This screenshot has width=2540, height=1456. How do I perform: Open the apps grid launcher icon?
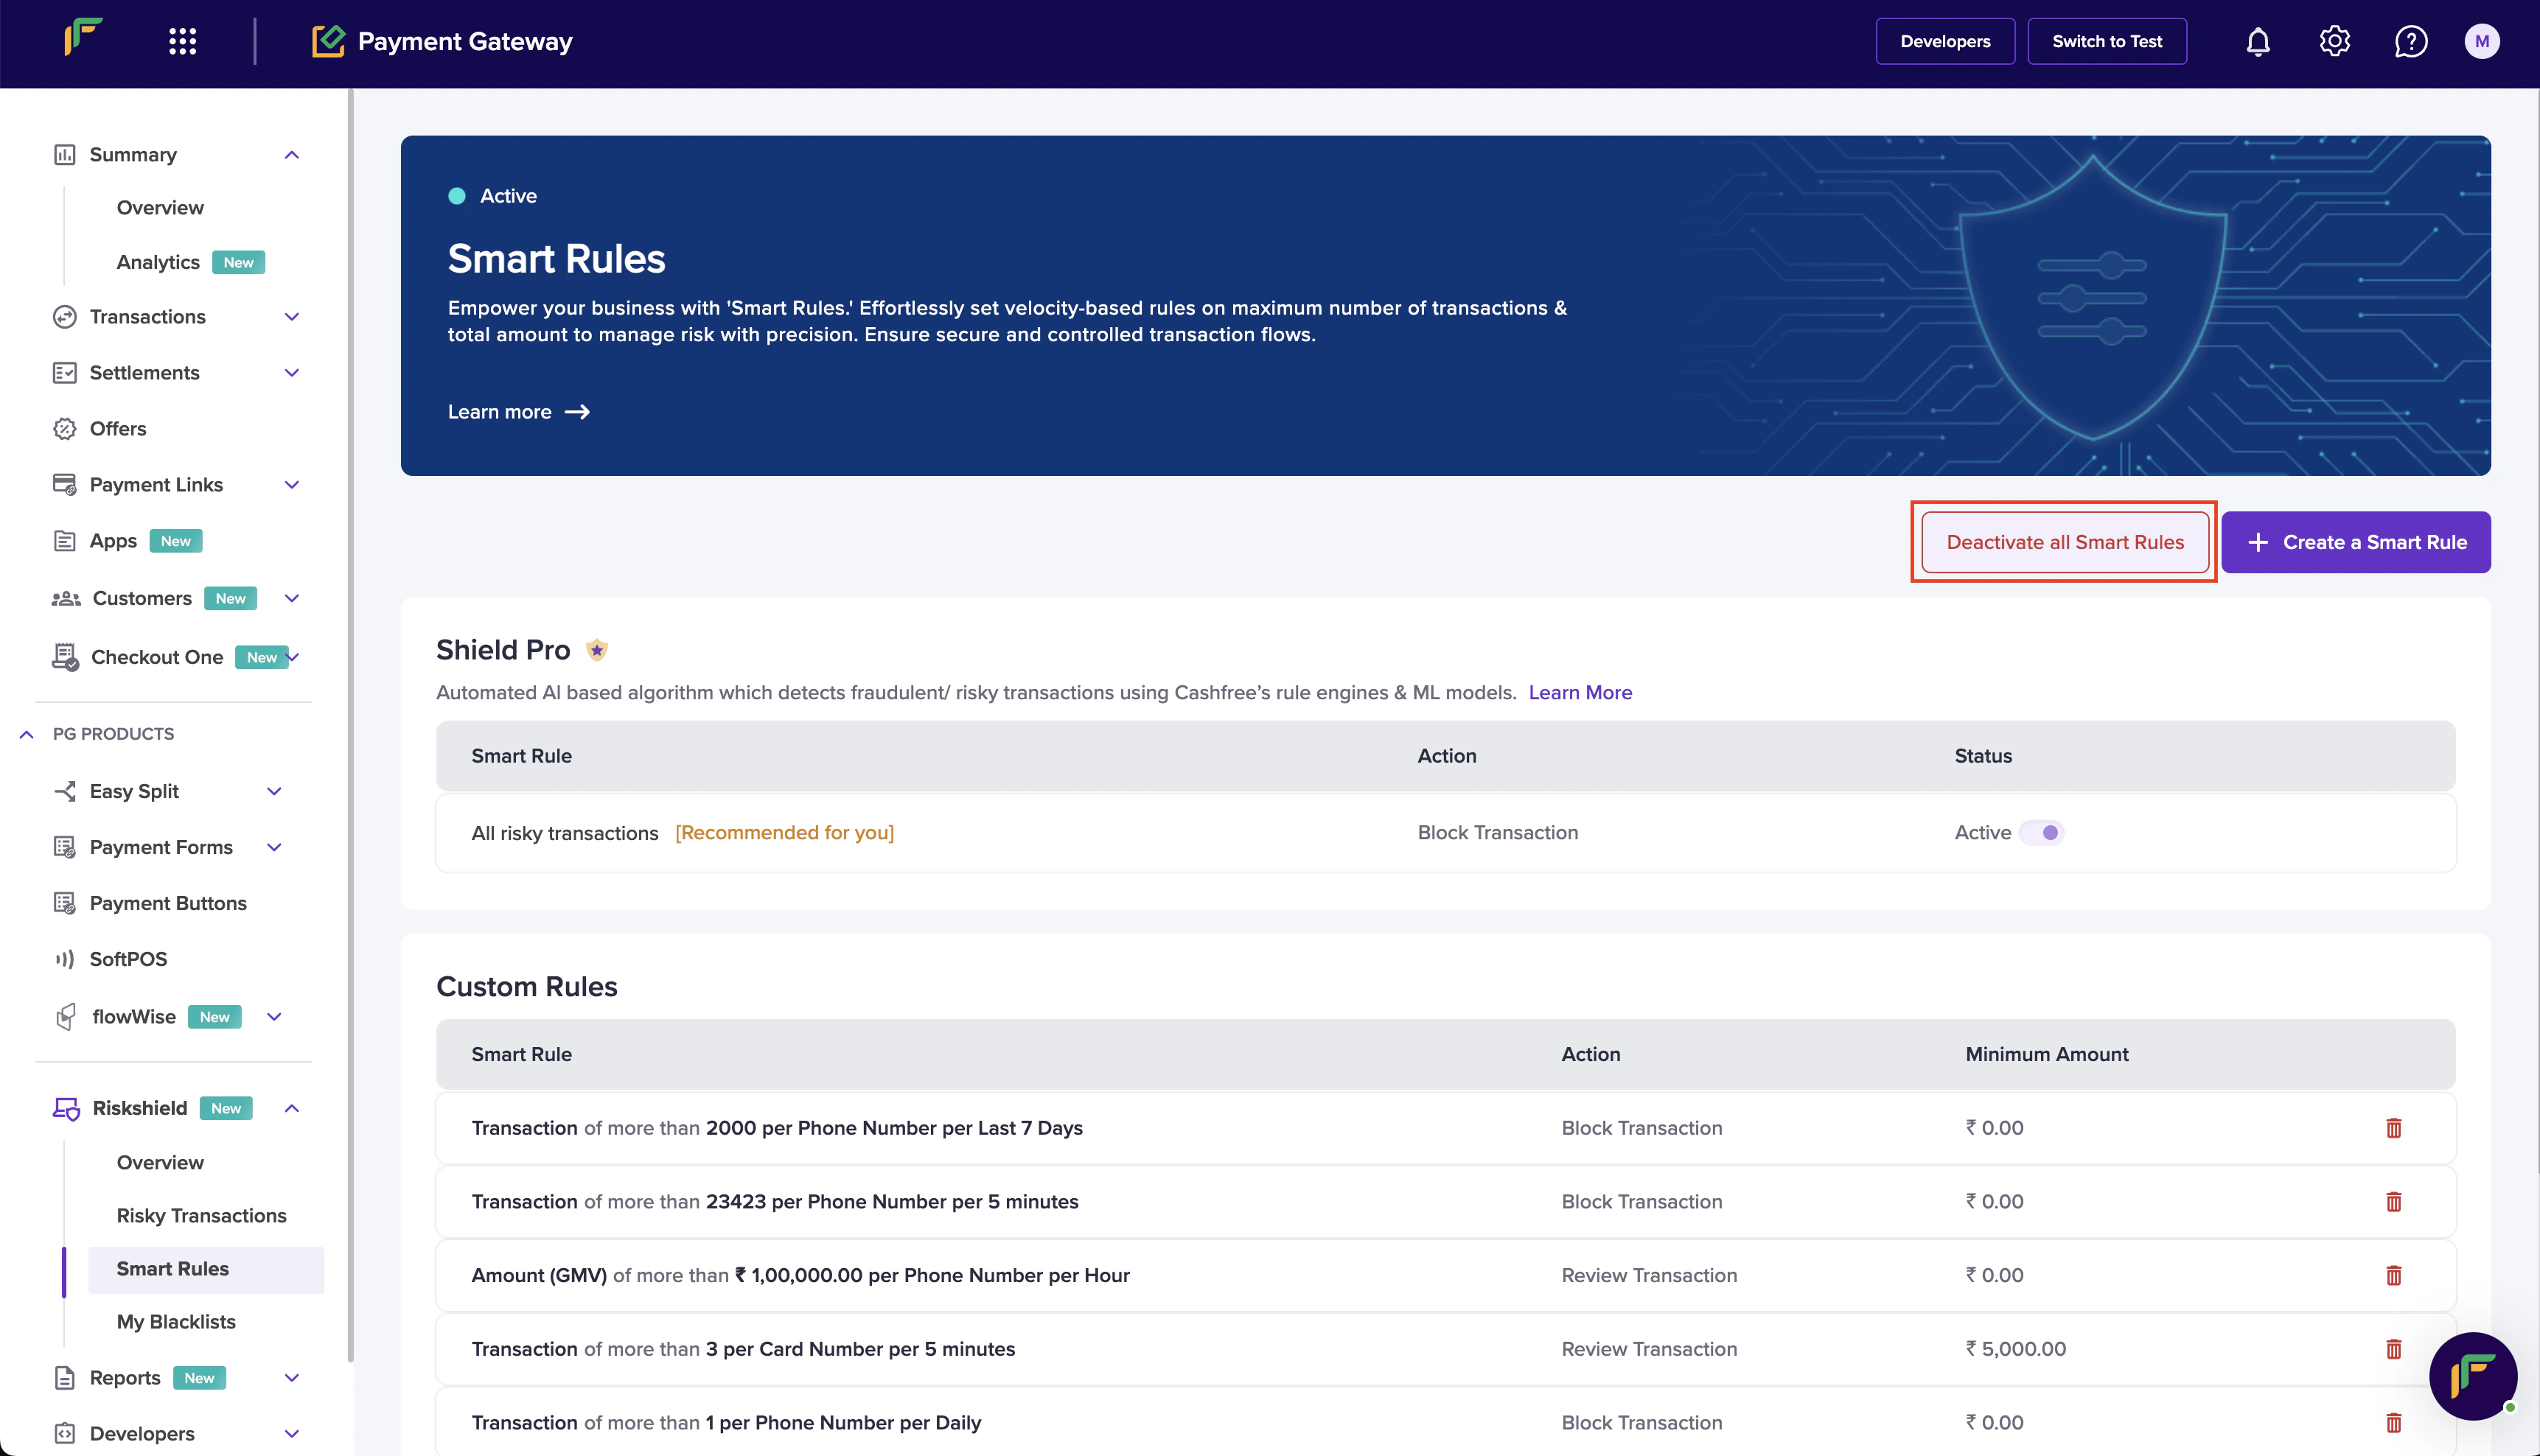pyautogui.click(x=182, y=42)
